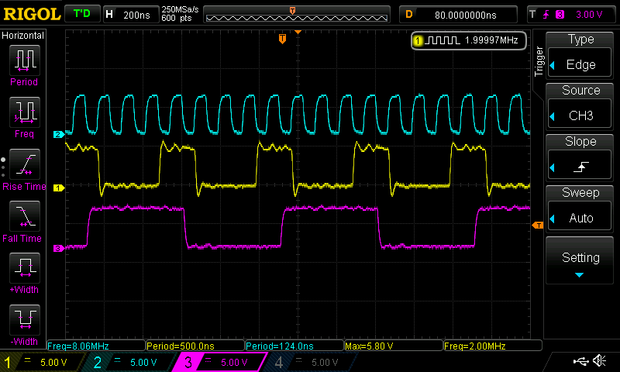The height and width of the screenshot is (372, 620).
Task: Select the Period measurement icon
Action: (25, 60)
